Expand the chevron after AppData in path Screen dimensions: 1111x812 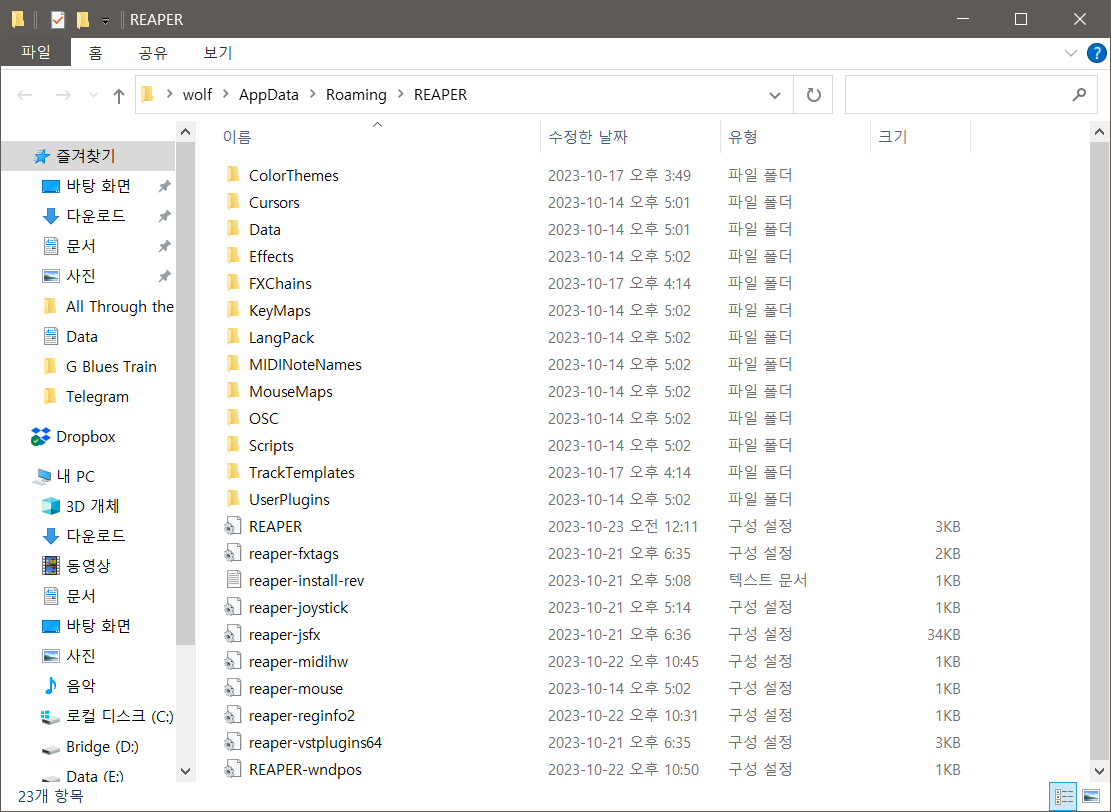pos(312,94)
